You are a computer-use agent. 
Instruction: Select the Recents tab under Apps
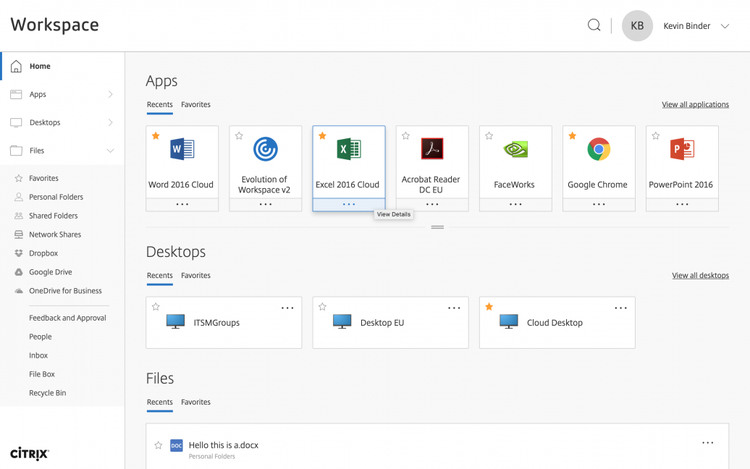coord(160,104)
